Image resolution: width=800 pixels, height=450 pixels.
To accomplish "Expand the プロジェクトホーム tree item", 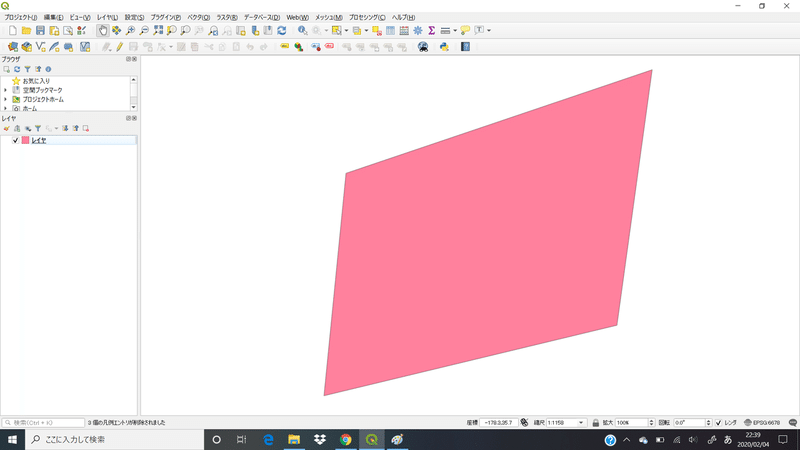I will coord(6,99).
